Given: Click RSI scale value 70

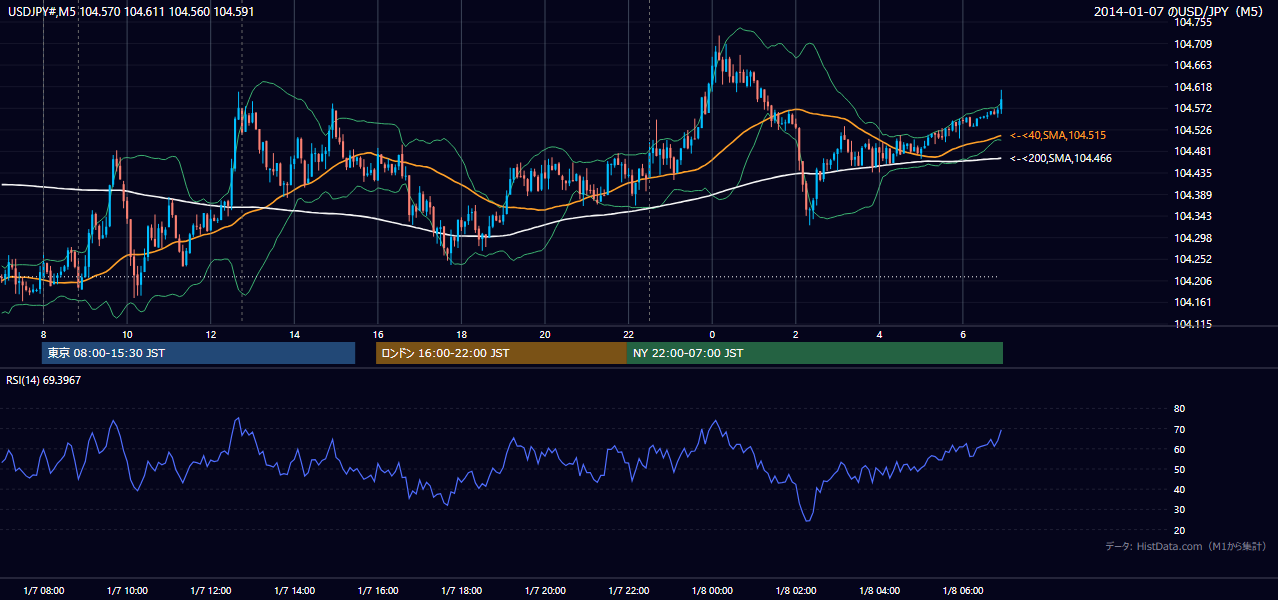Looking at the screenshot, I should (1179, 429).
